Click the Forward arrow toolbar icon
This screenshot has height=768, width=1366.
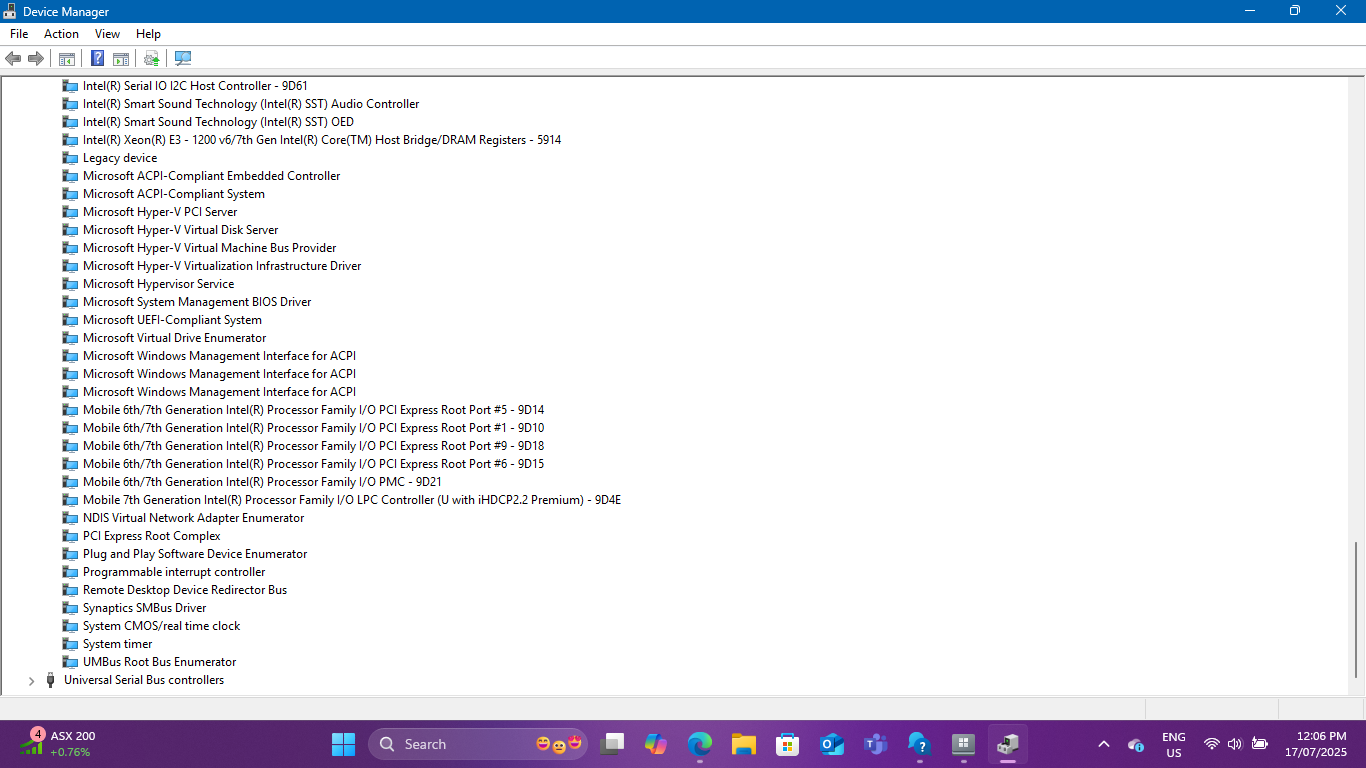(36, 58)
